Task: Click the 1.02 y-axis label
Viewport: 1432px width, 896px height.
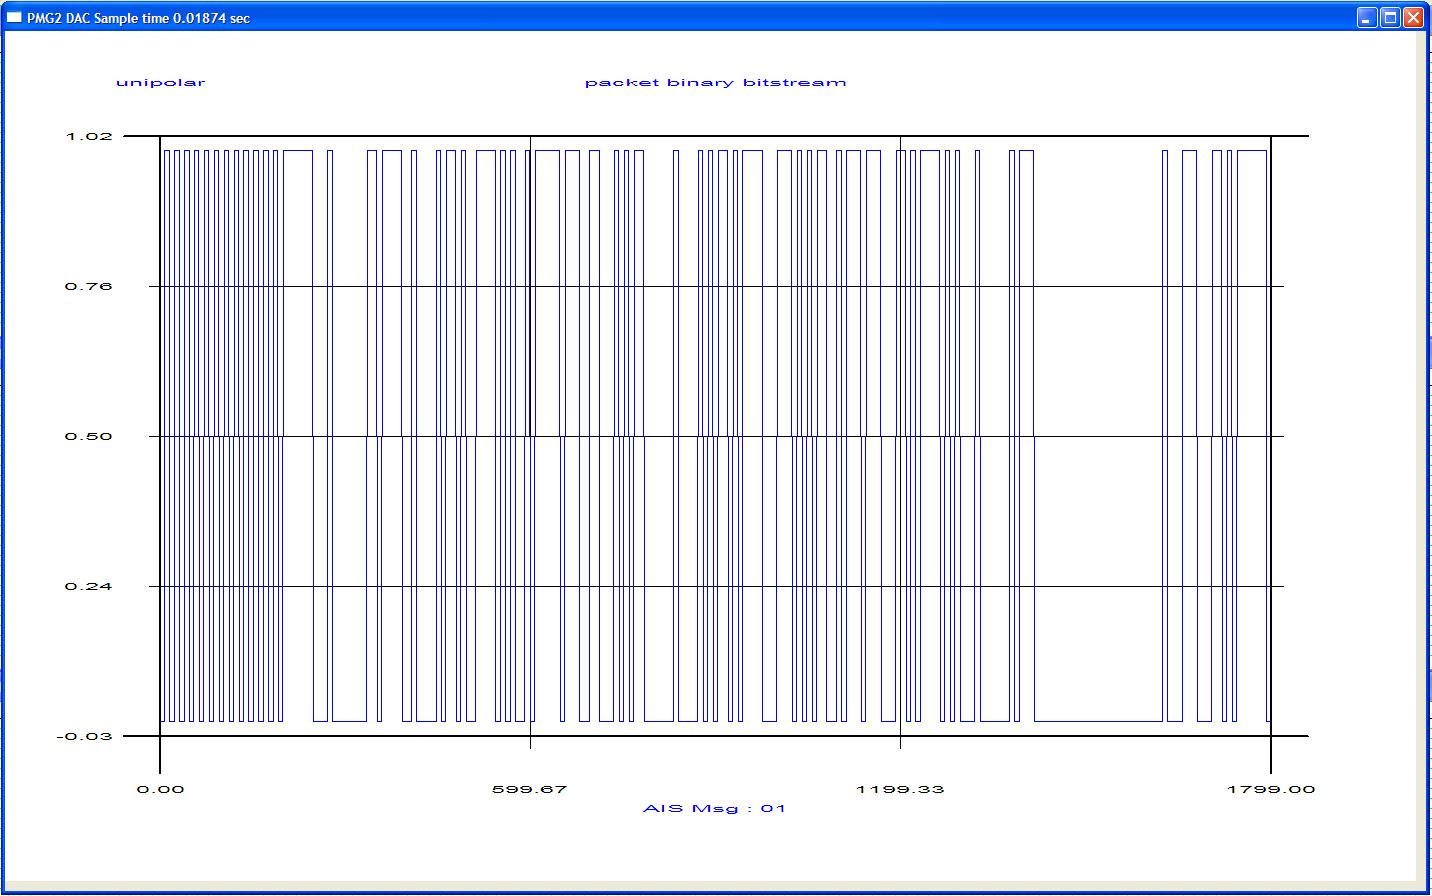Action: 89,136
